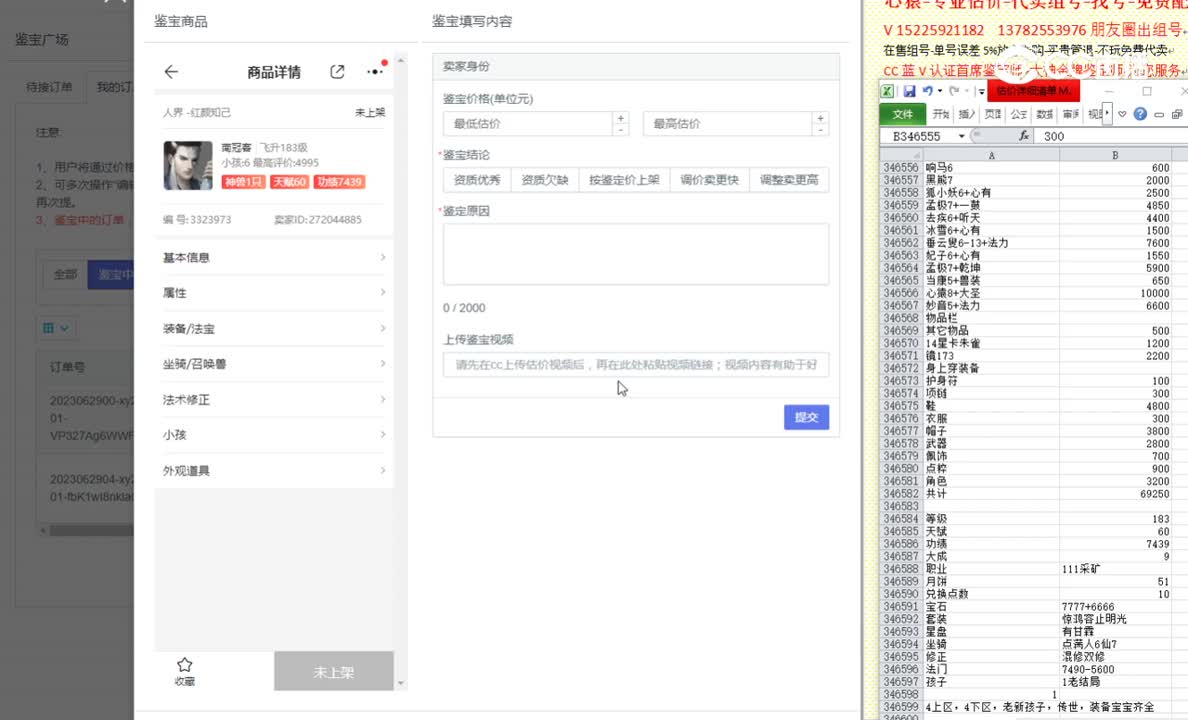Open the help question-mark icon in the spreadsheet
1188x720 pixels.
tap(1141, 113)
